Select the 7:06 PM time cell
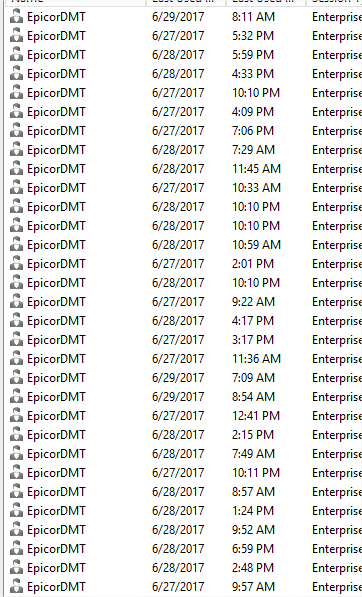This screenshot has width=362, height=597. point(253,131)
